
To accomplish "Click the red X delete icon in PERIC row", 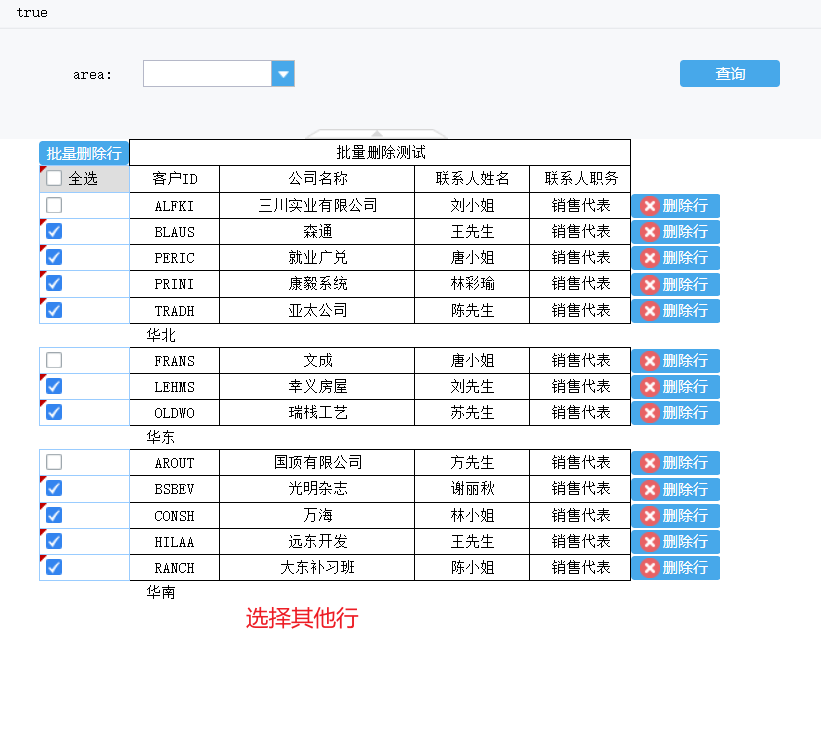I will [650, 258].
